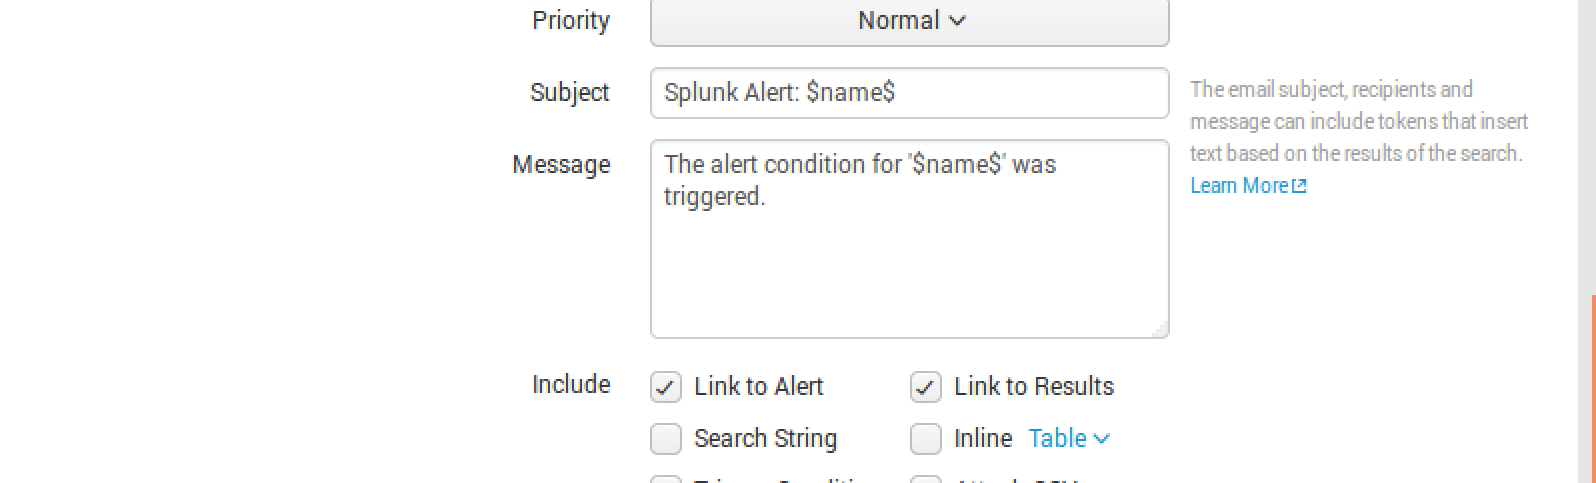Enable the Search String checkbox
The image size is (1596, 483).
(x=666, y=439)
